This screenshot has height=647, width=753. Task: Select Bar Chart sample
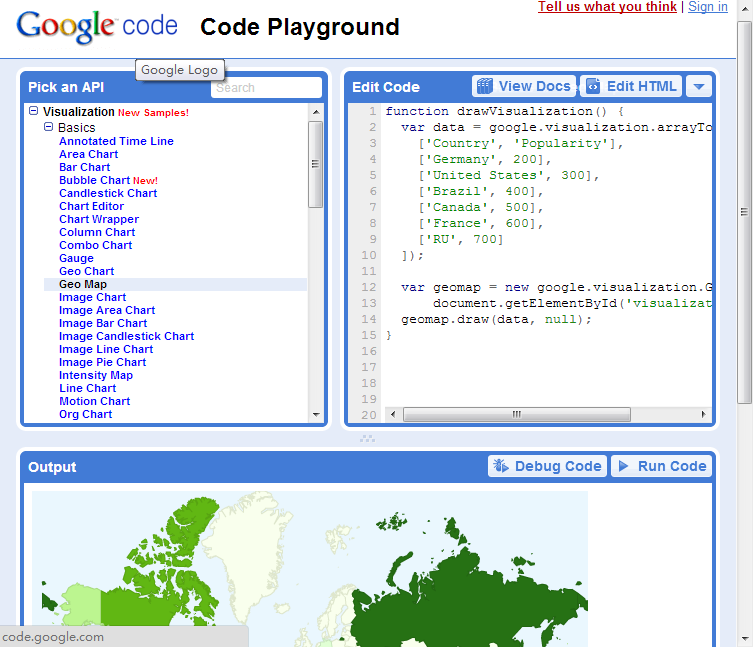coord(85,167)
